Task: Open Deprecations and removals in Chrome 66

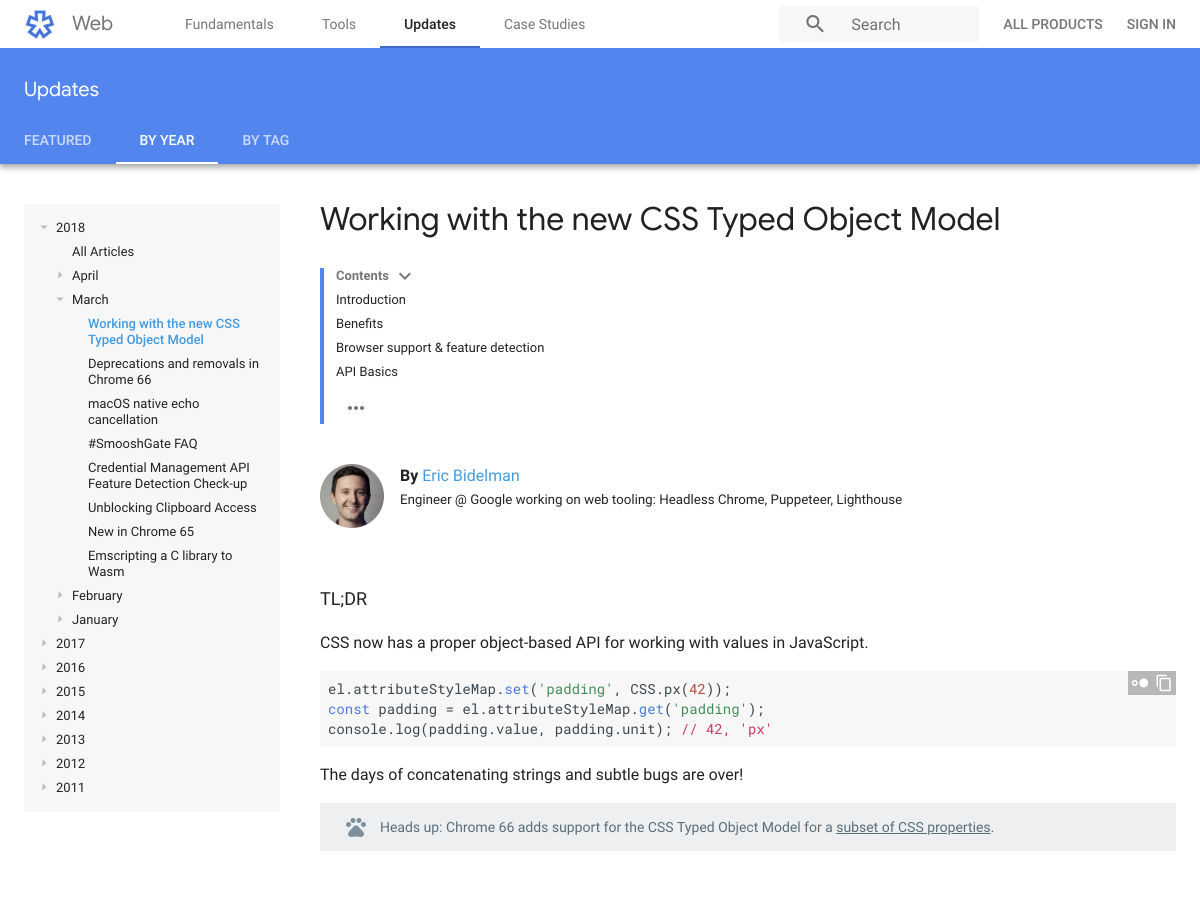Action: pyautogui.click(x=173, y=371)
